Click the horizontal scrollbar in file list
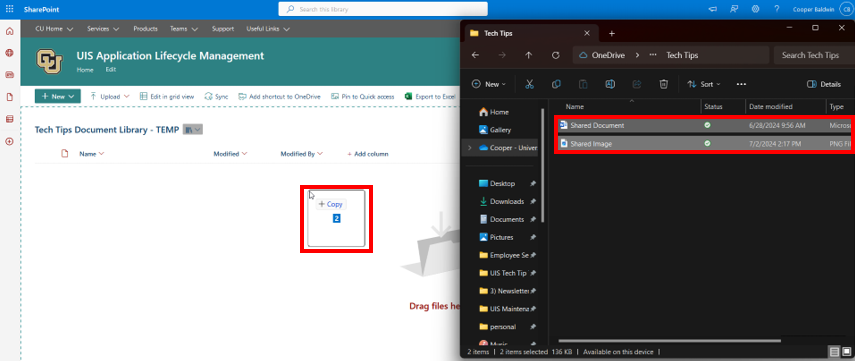855x361 pixels. pyautogui.click(x=670, y=341)
